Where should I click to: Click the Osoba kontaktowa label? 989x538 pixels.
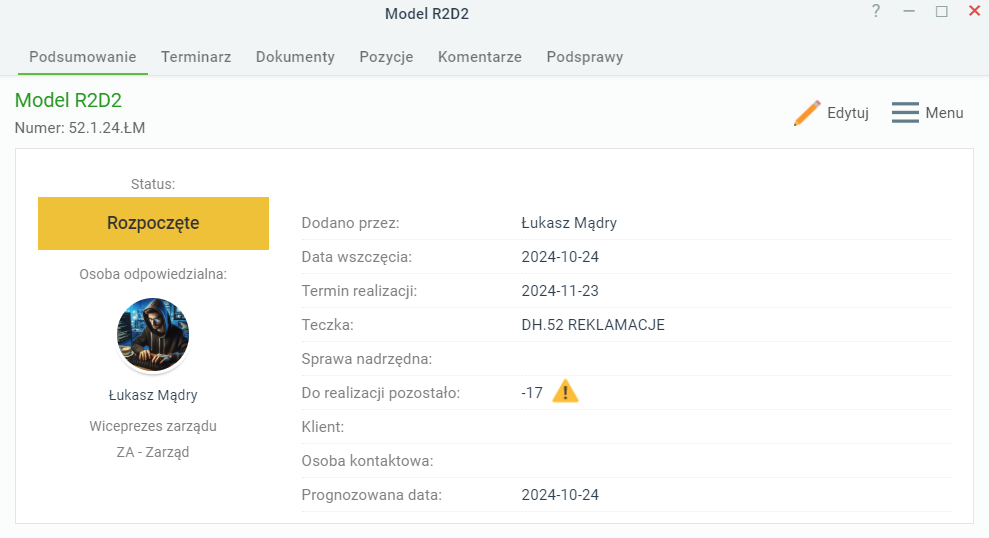pyautogui.click(x=367, y=461)
